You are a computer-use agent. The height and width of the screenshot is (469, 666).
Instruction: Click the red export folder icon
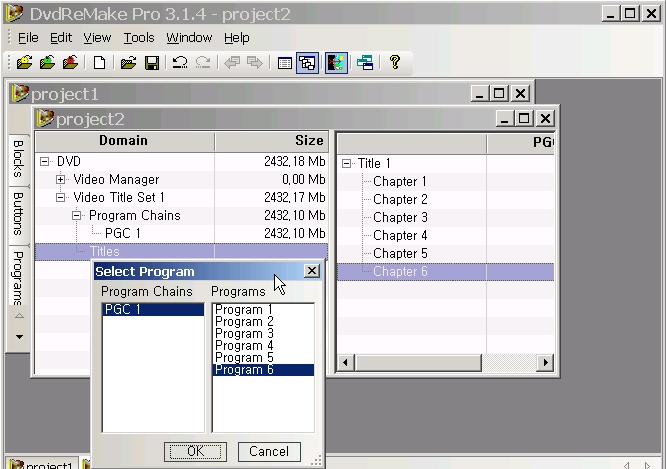[71, 62]
